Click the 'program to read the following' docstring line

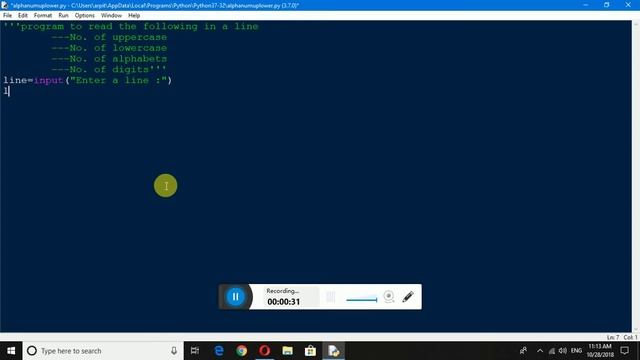click(131, 27)
